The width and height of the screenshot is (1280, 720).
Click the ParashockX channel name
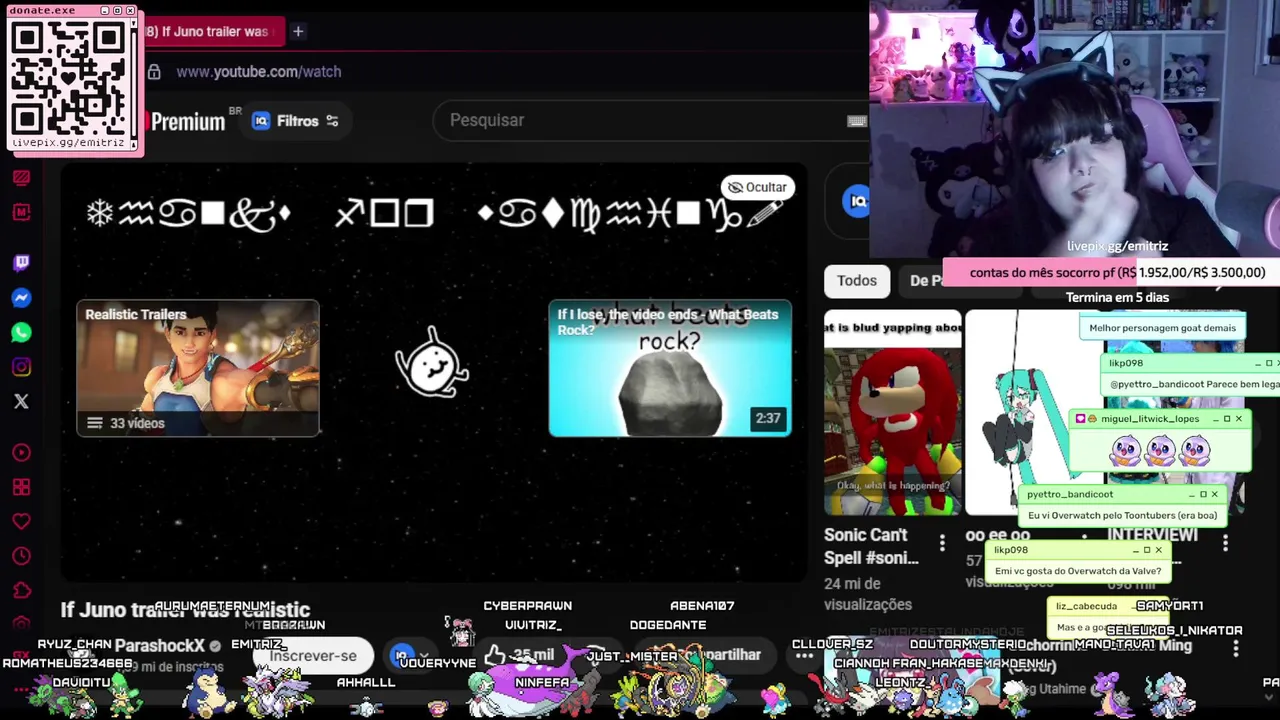click(x=159, y=646)
